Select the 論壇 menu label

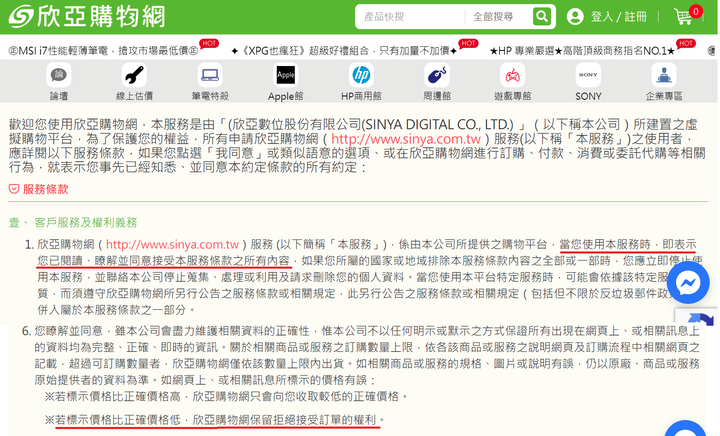pos(59,96)
